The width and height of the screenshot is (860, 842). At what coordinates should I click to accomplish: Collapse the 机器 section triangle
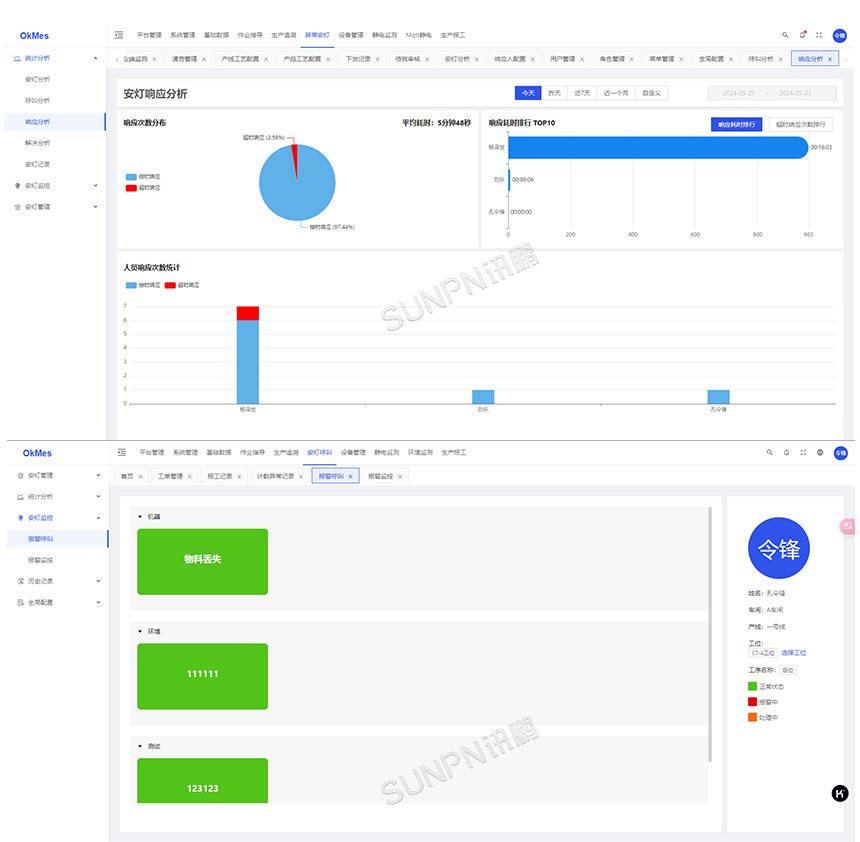(140, 517)
